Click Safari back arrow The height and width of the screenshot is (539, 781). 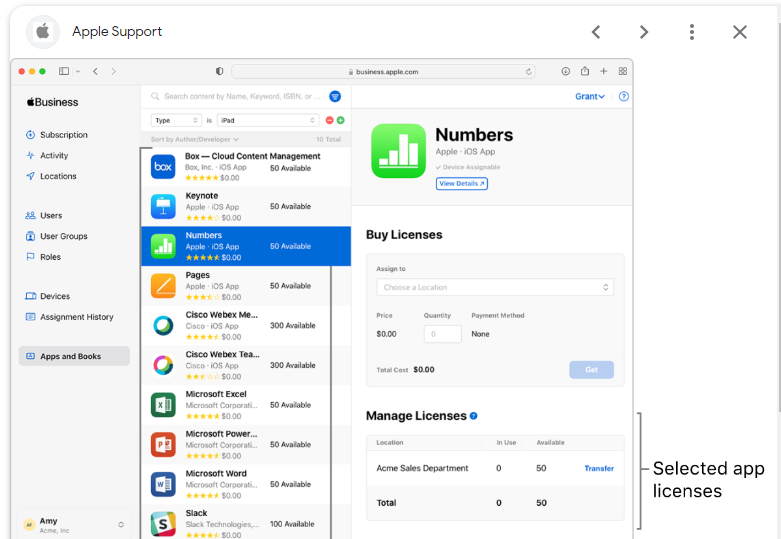point(95,71)
